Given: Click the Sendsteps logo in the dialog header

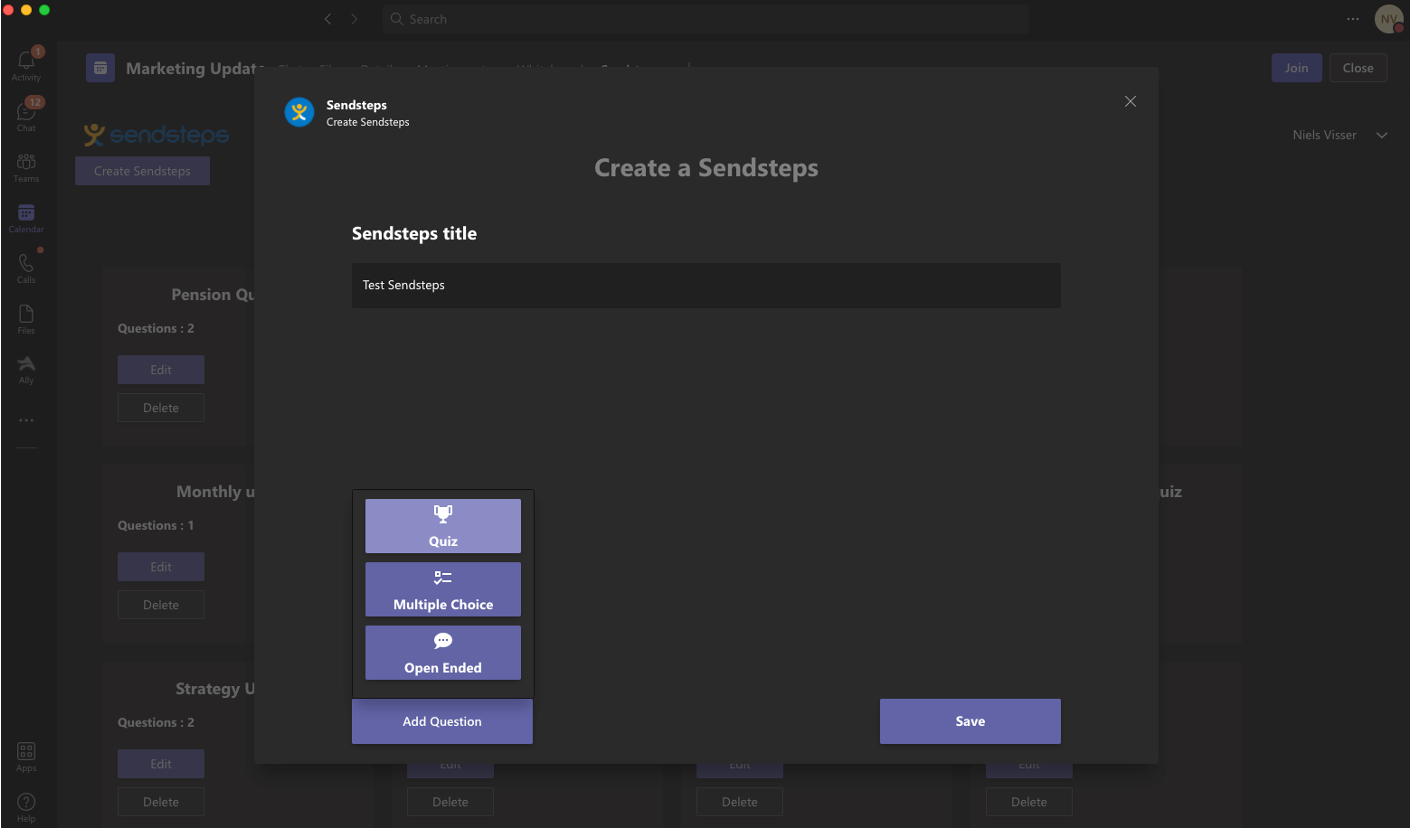Looking at the screenshot, I should [299, 111].
